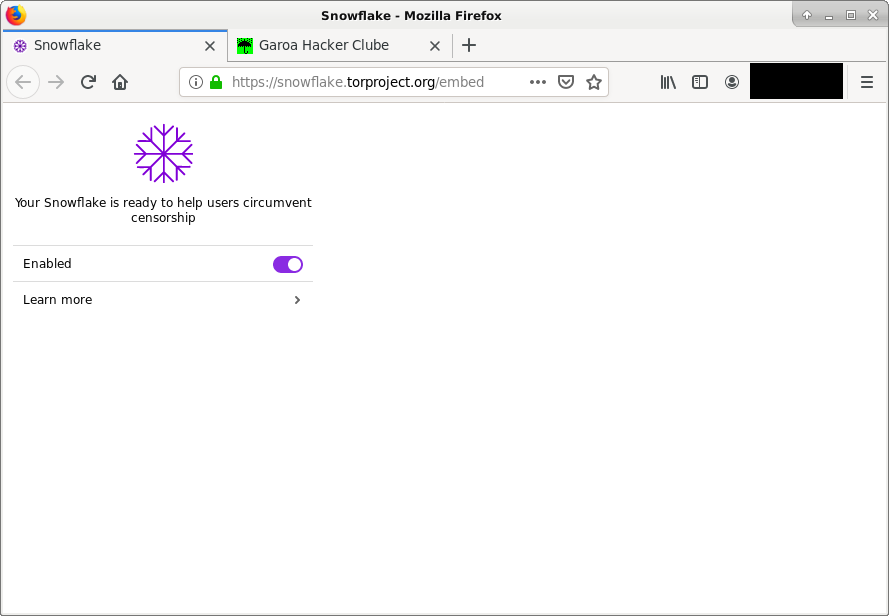The width and height of the screenshot is (889, 616).
Task: Open the hamburger application menu
Action: (x=866, y=82)
